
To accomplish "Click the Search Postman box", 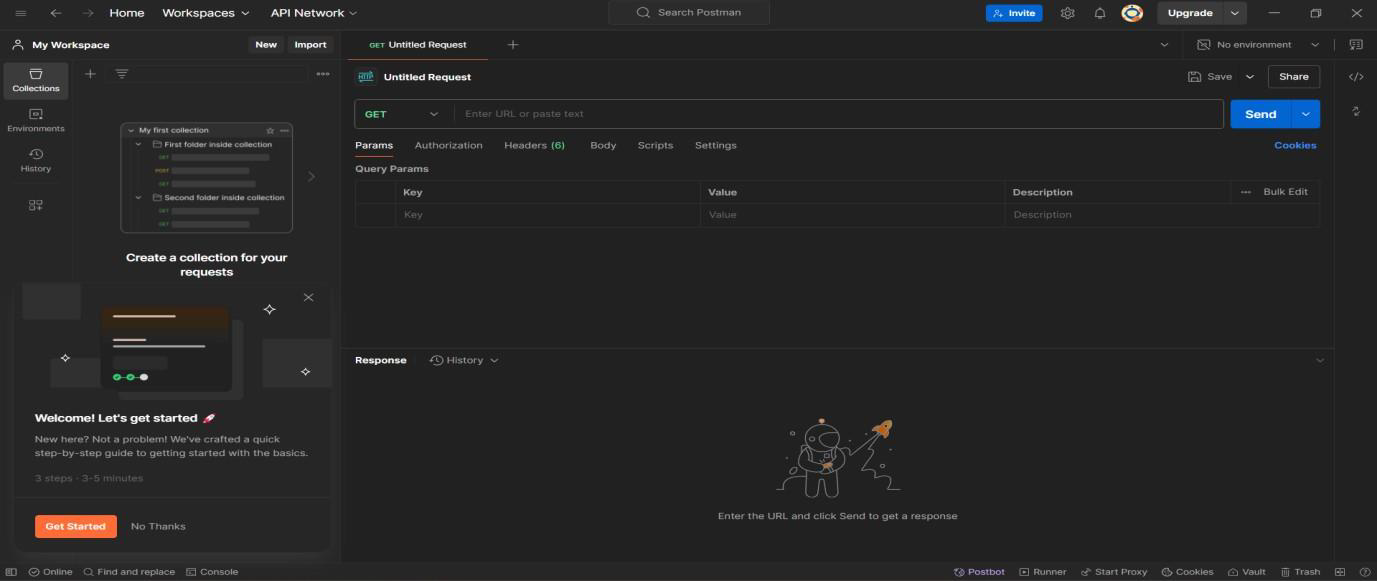I will (x=689, y=13).
